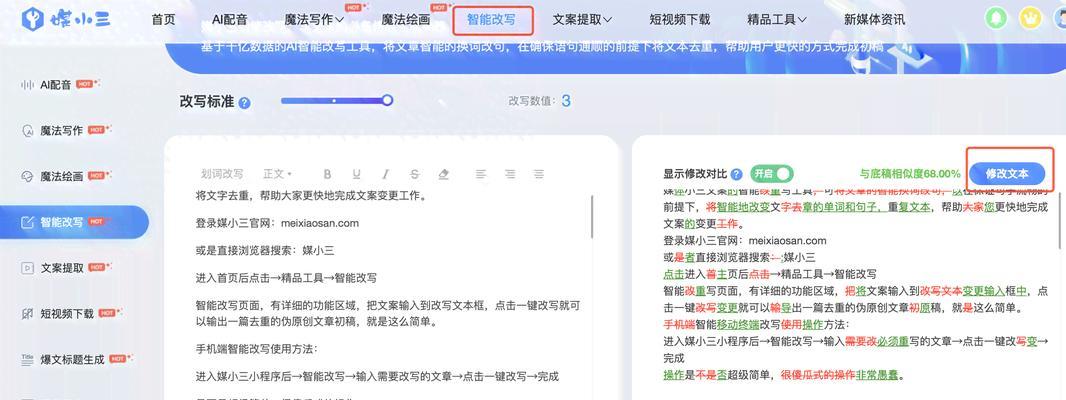Click the help icon next to 改写标准
The height and width of the screenshot is (400, 1066).
245,103
